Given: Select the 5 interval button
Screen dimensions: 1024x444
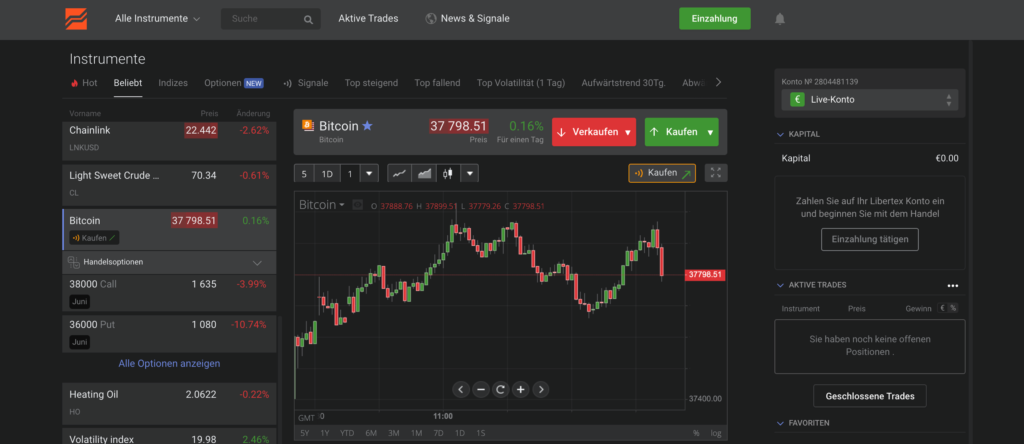Looking at the screenshot, I should 304,174.
